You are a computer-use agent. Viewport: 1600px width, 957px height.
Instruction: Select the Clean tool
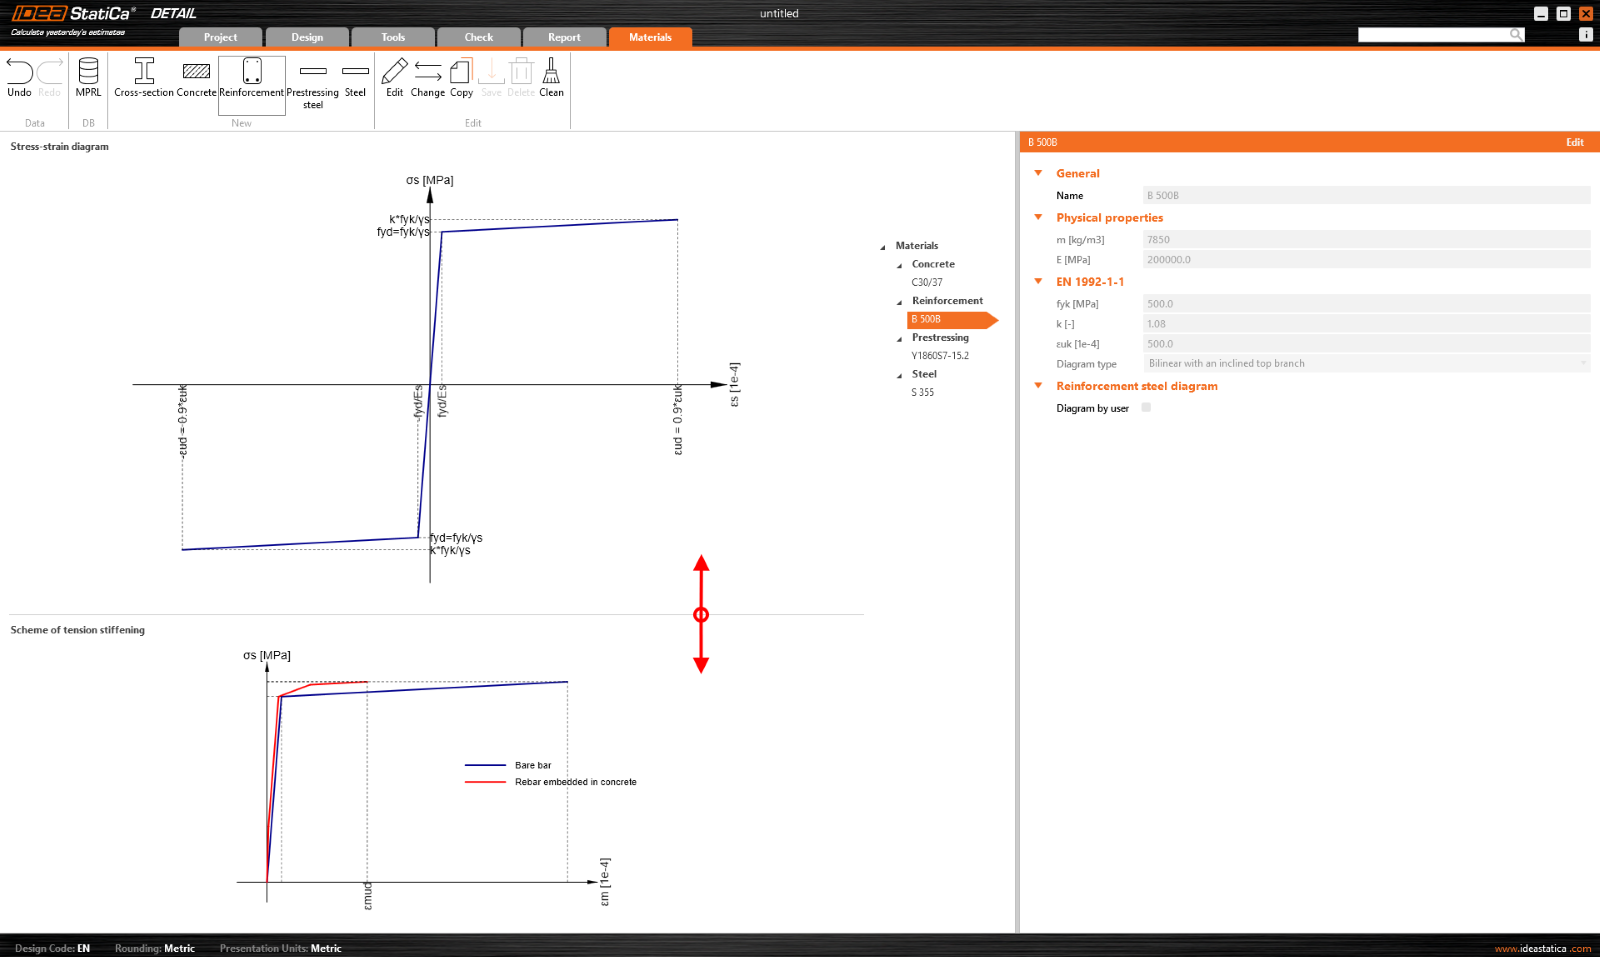(550, 80)
